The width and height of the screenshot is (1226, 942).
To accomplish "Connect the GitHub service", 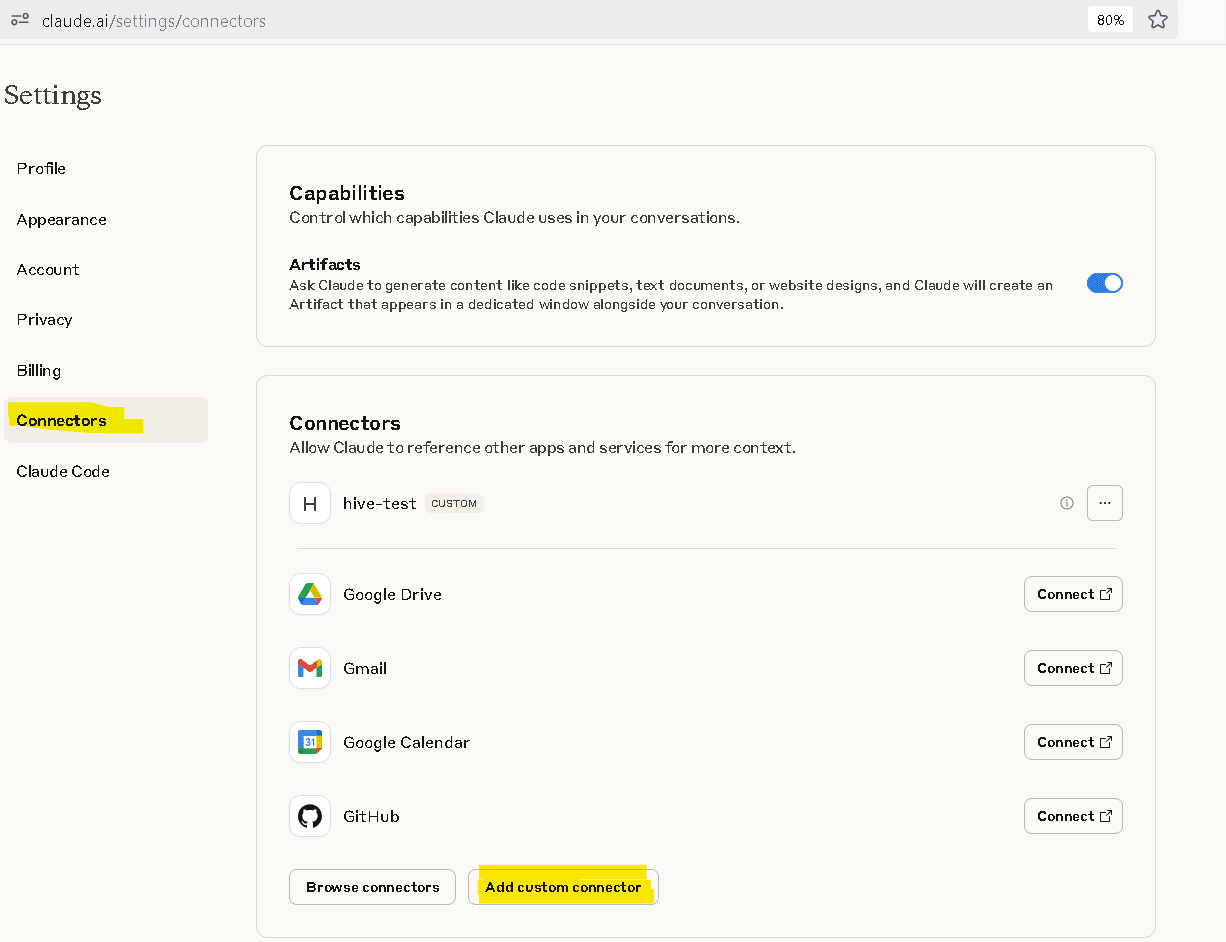I will 1073,816.
